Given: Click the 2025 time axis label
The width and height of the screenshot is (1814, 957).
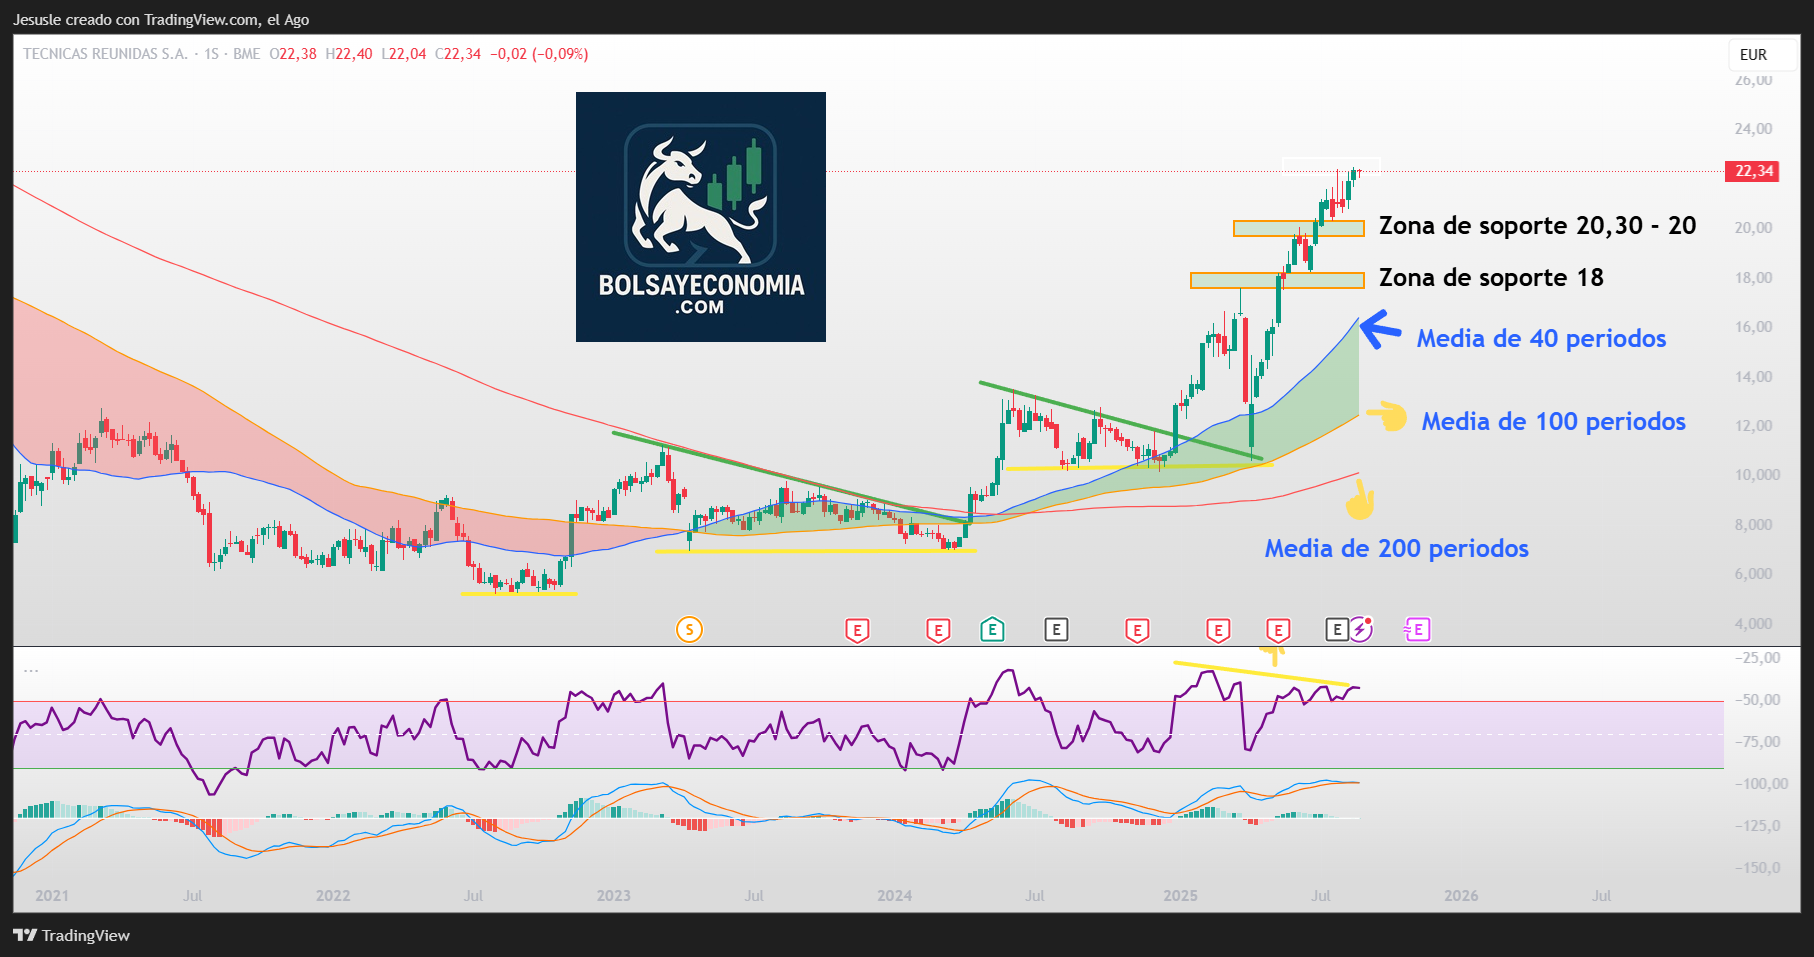Looking at the screenshot, I should [1180, 896].
